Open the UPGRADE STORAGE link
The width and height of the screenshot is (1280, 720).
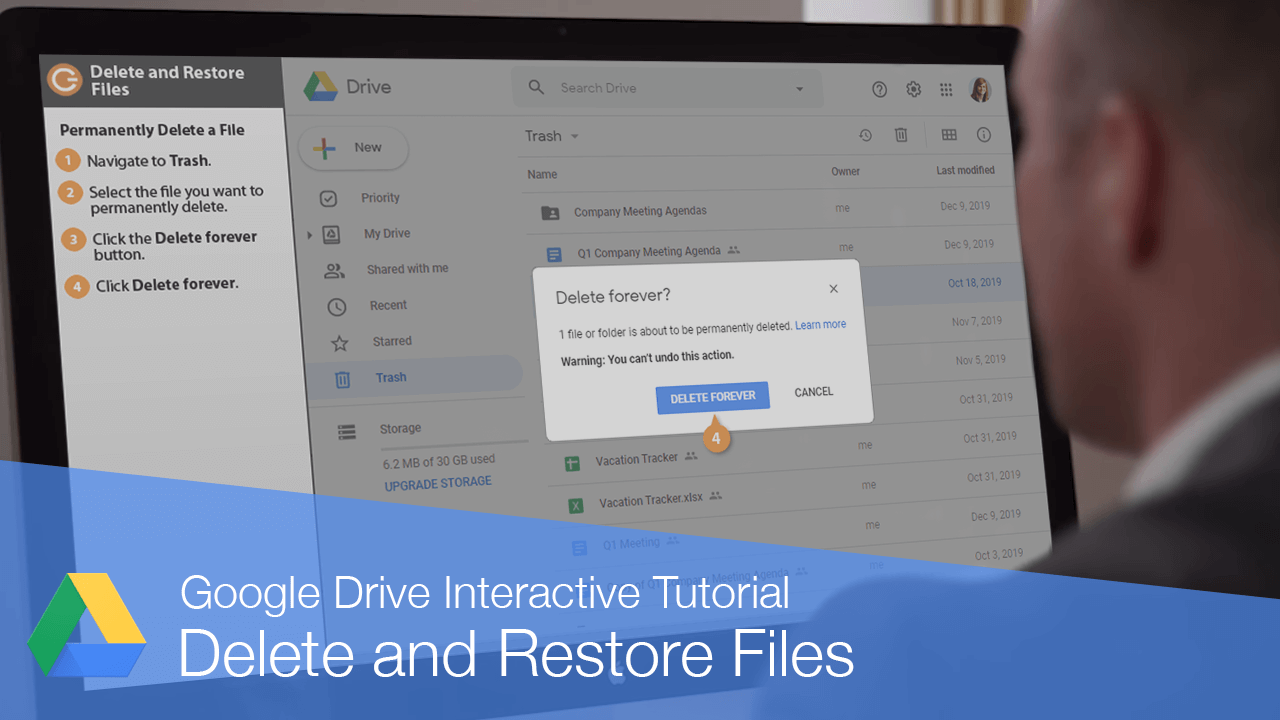[438, 482]
